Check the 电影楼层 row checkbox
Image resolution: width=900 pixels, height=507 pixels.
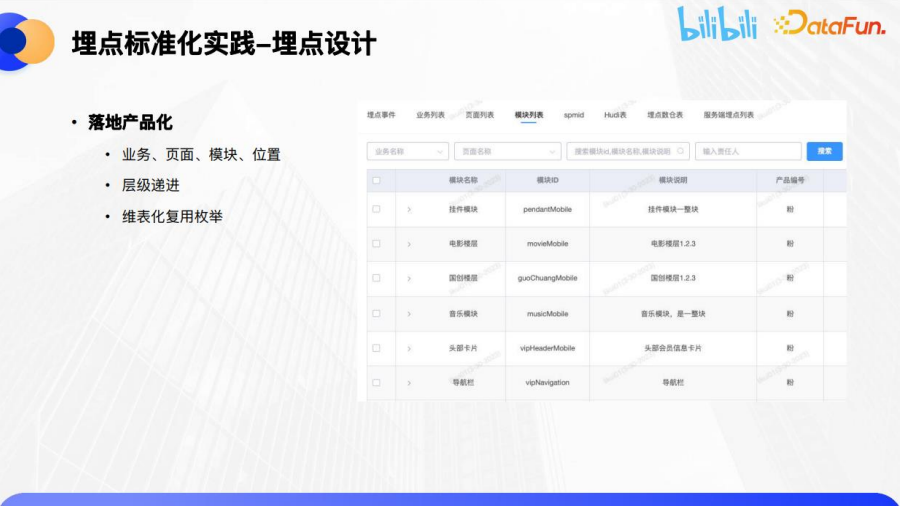(376, 243)
